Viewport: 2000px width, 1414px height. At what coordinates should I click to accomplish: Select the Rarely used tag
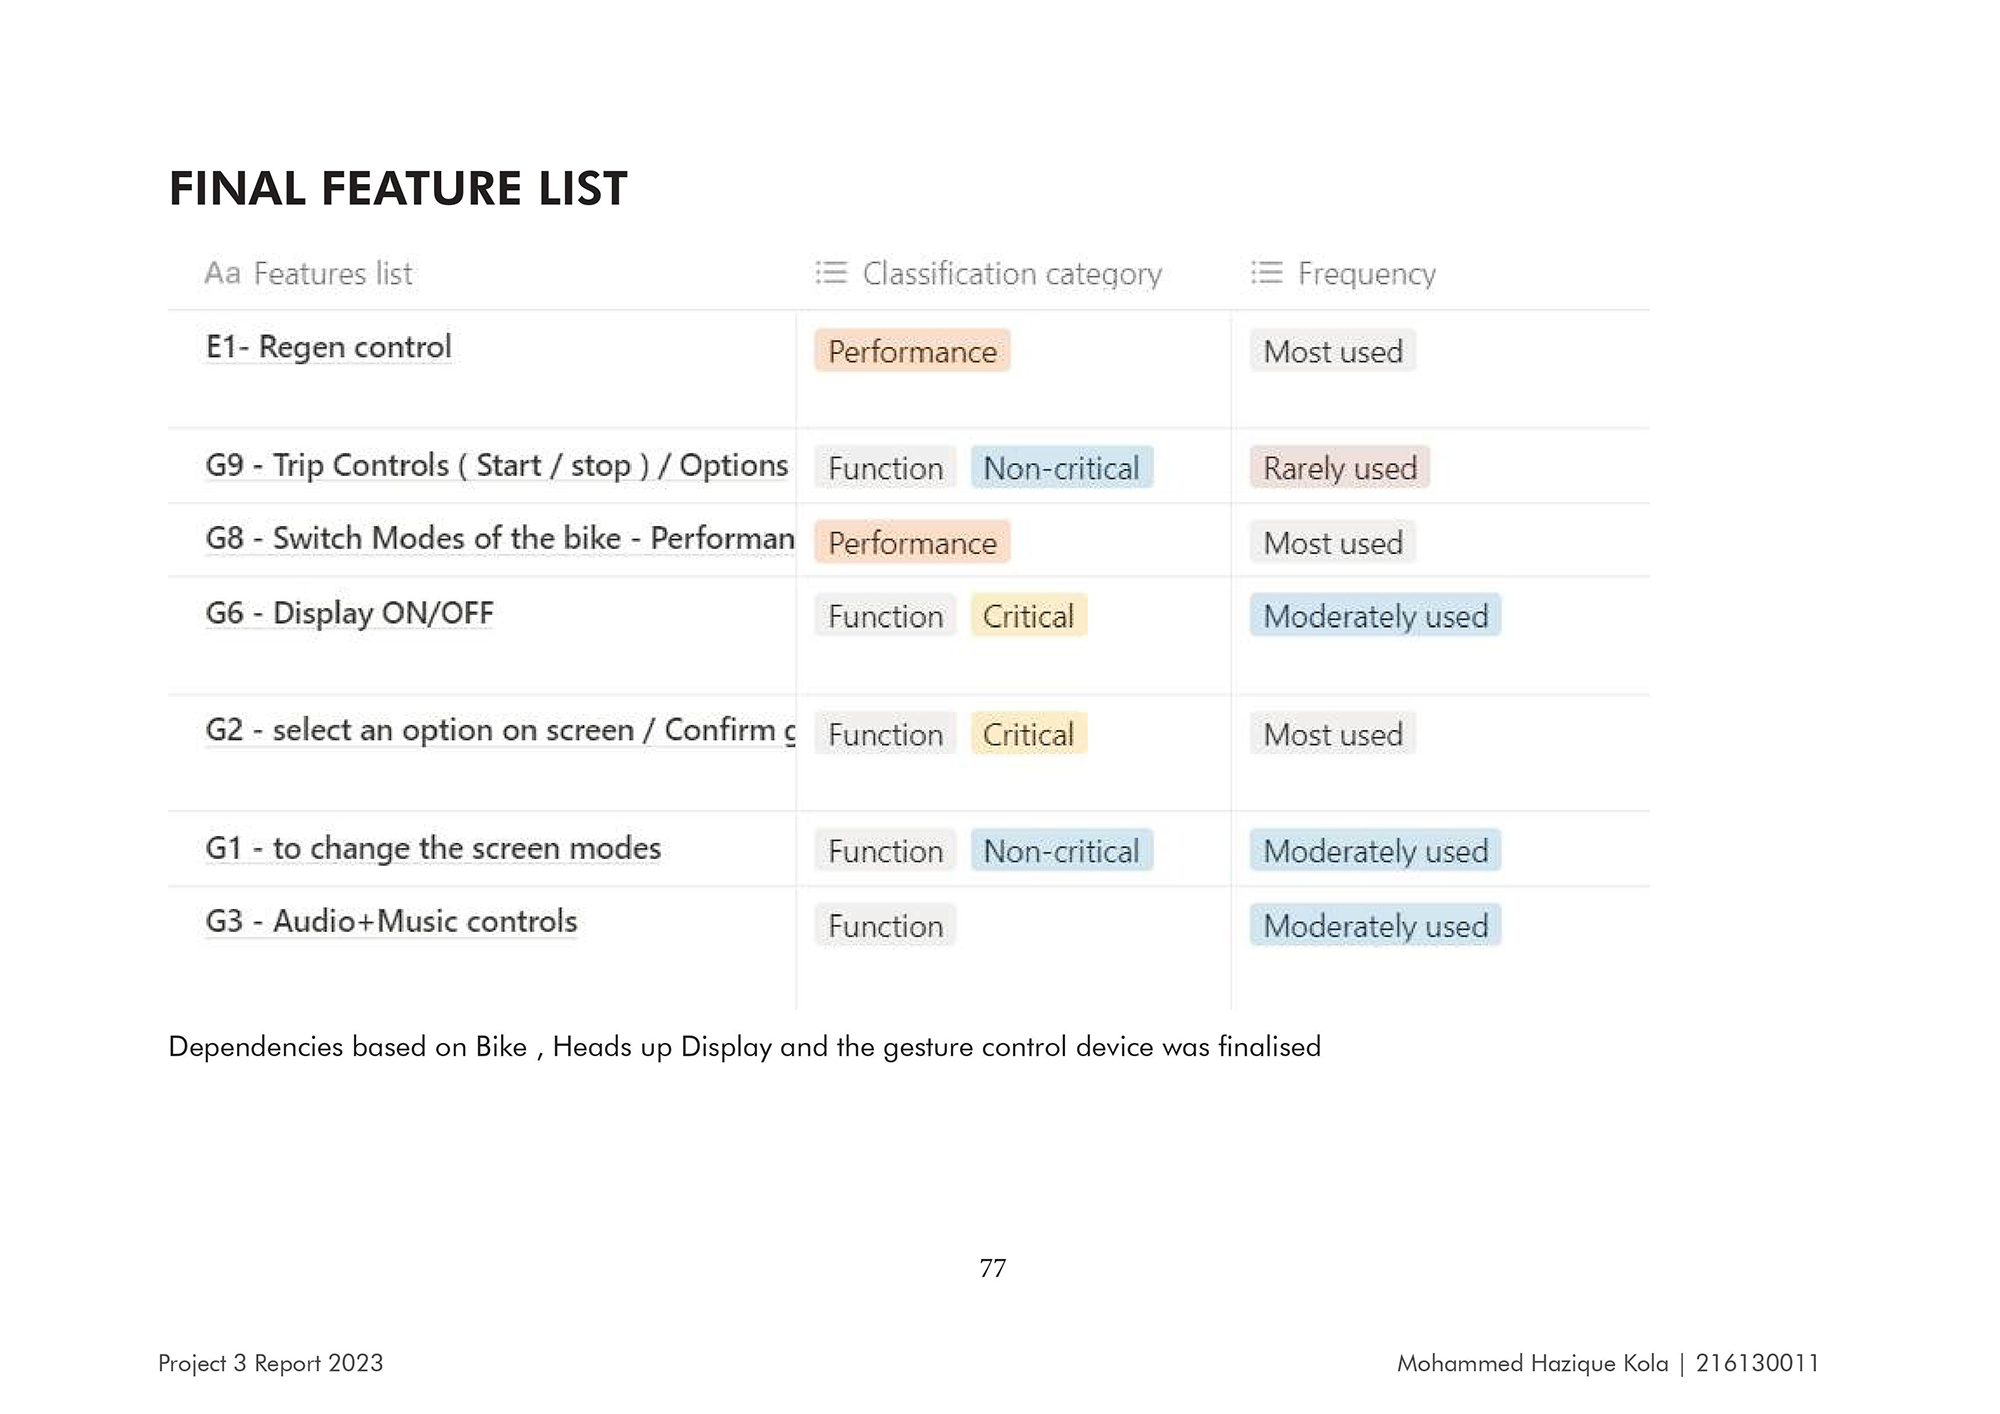[x=1340, y=468]
